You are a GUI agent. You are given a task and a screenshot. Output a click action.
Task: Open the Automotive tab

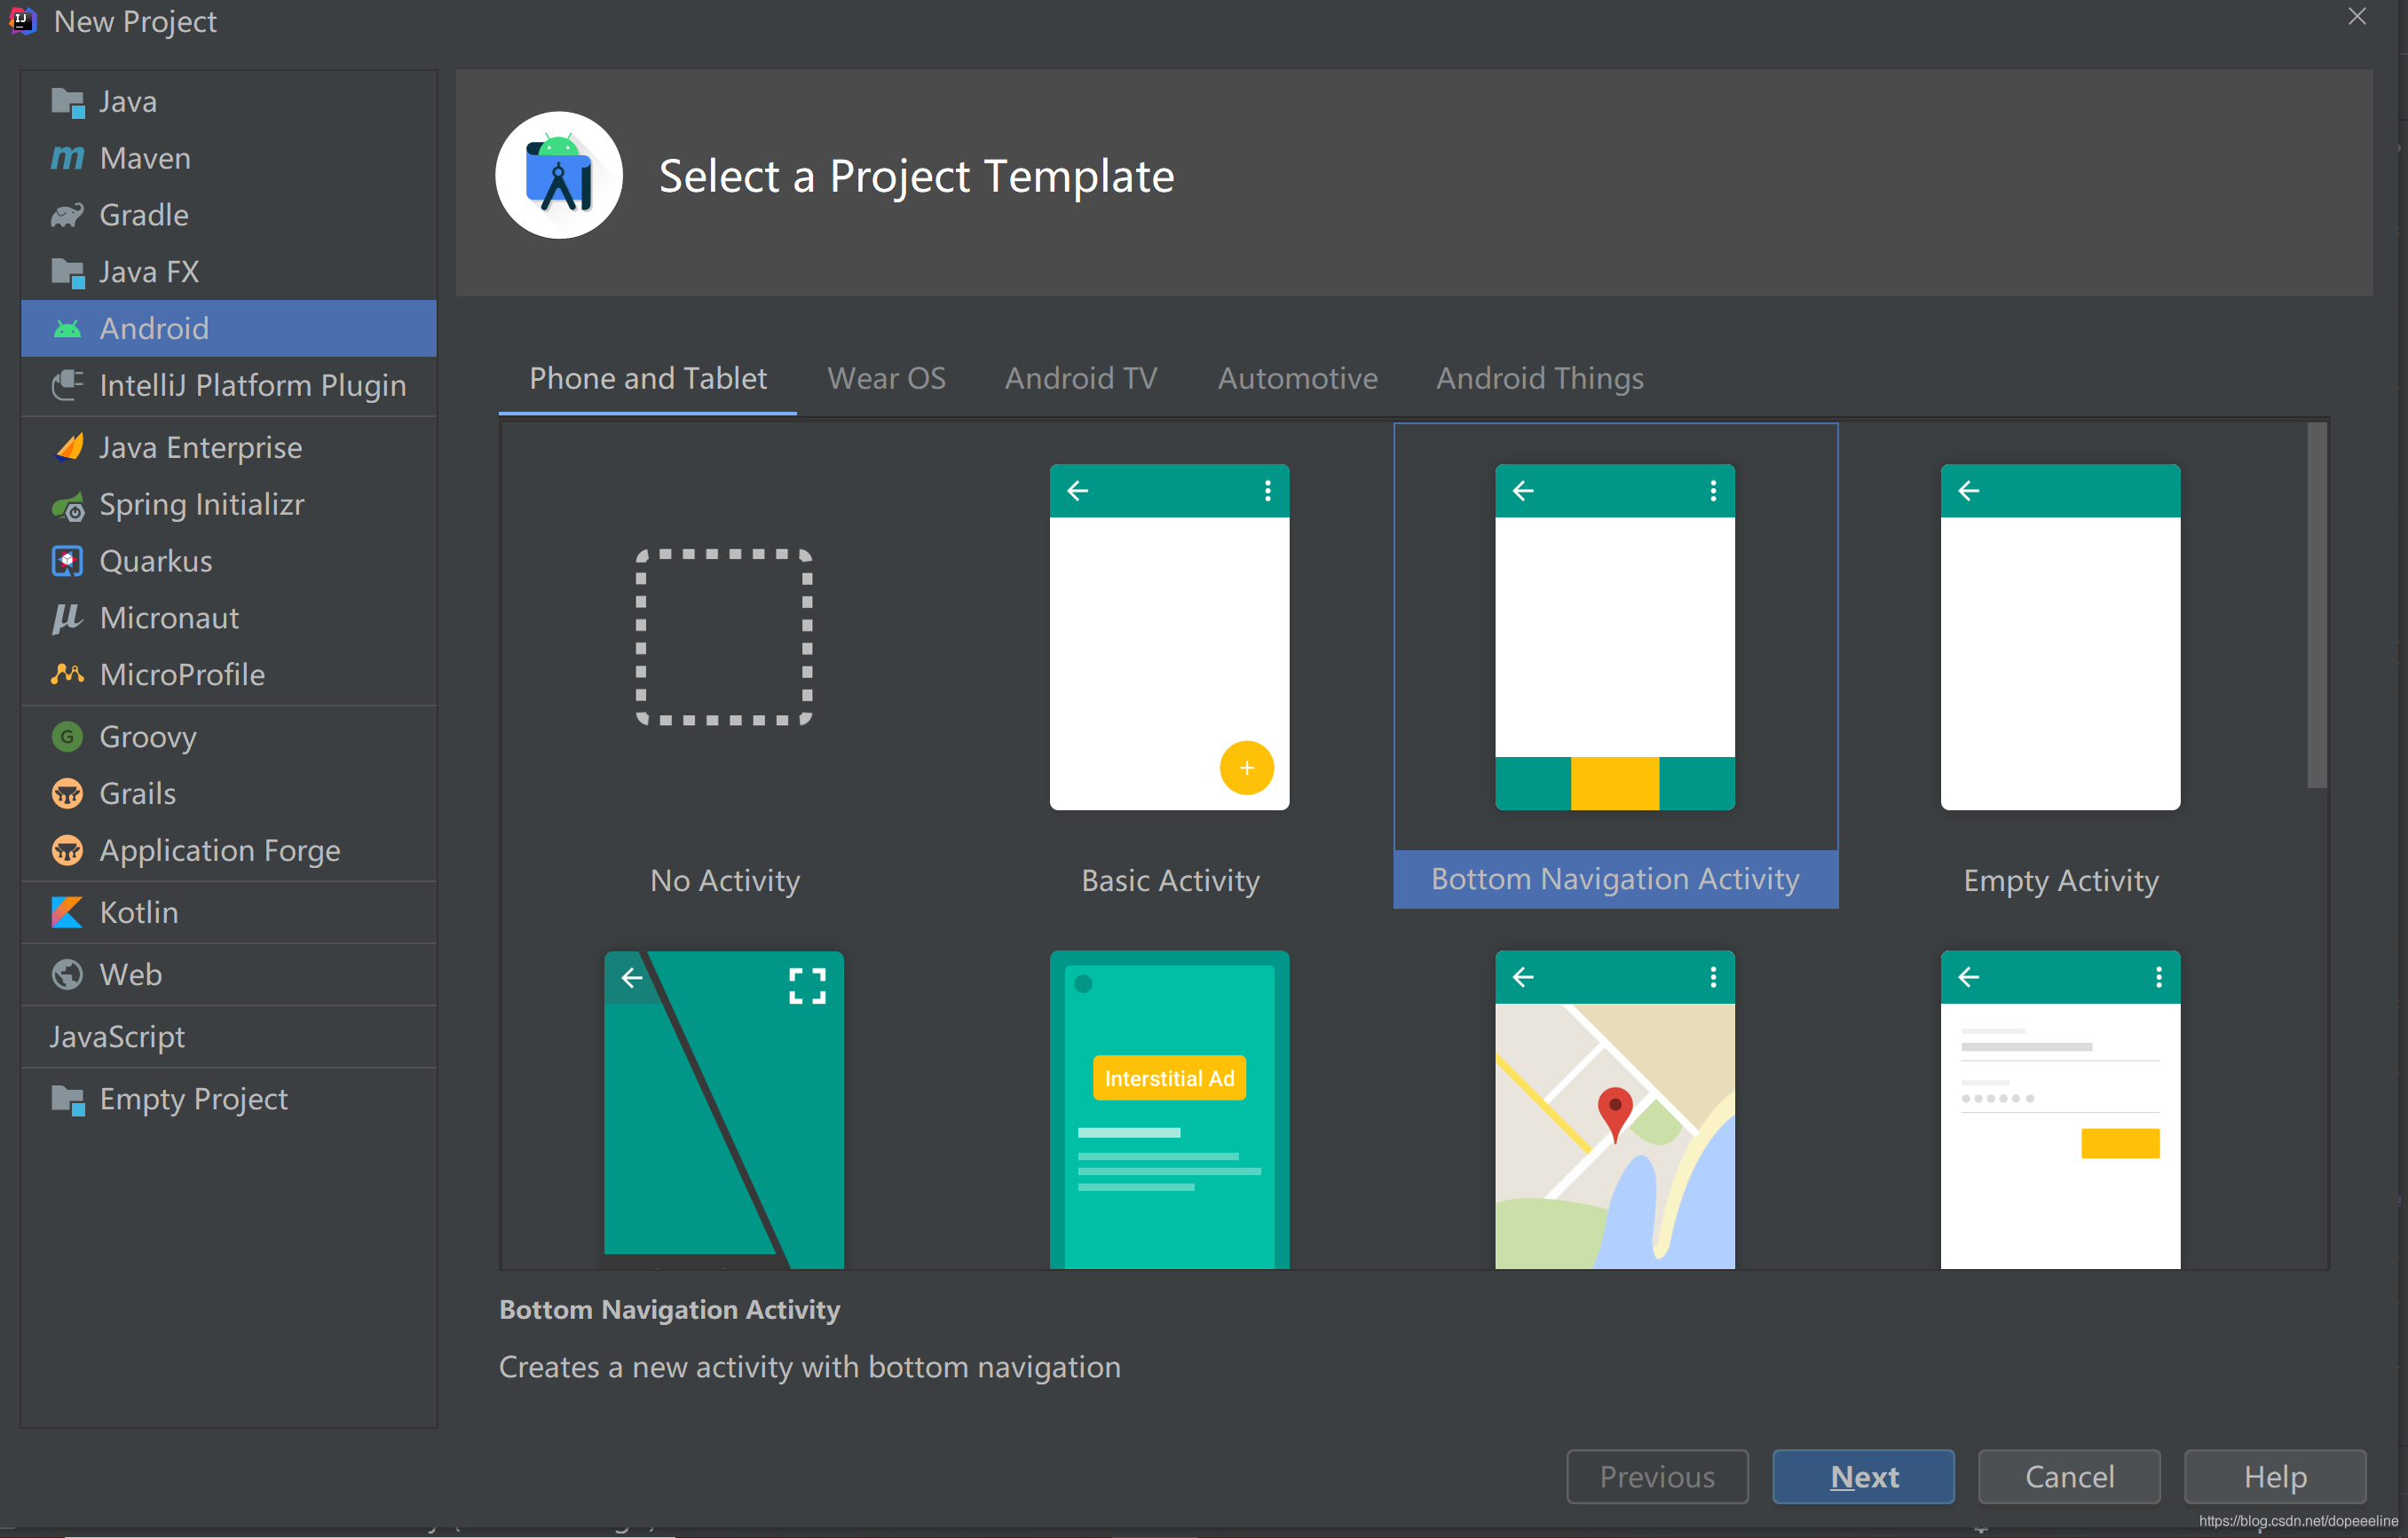[1297, 379]
